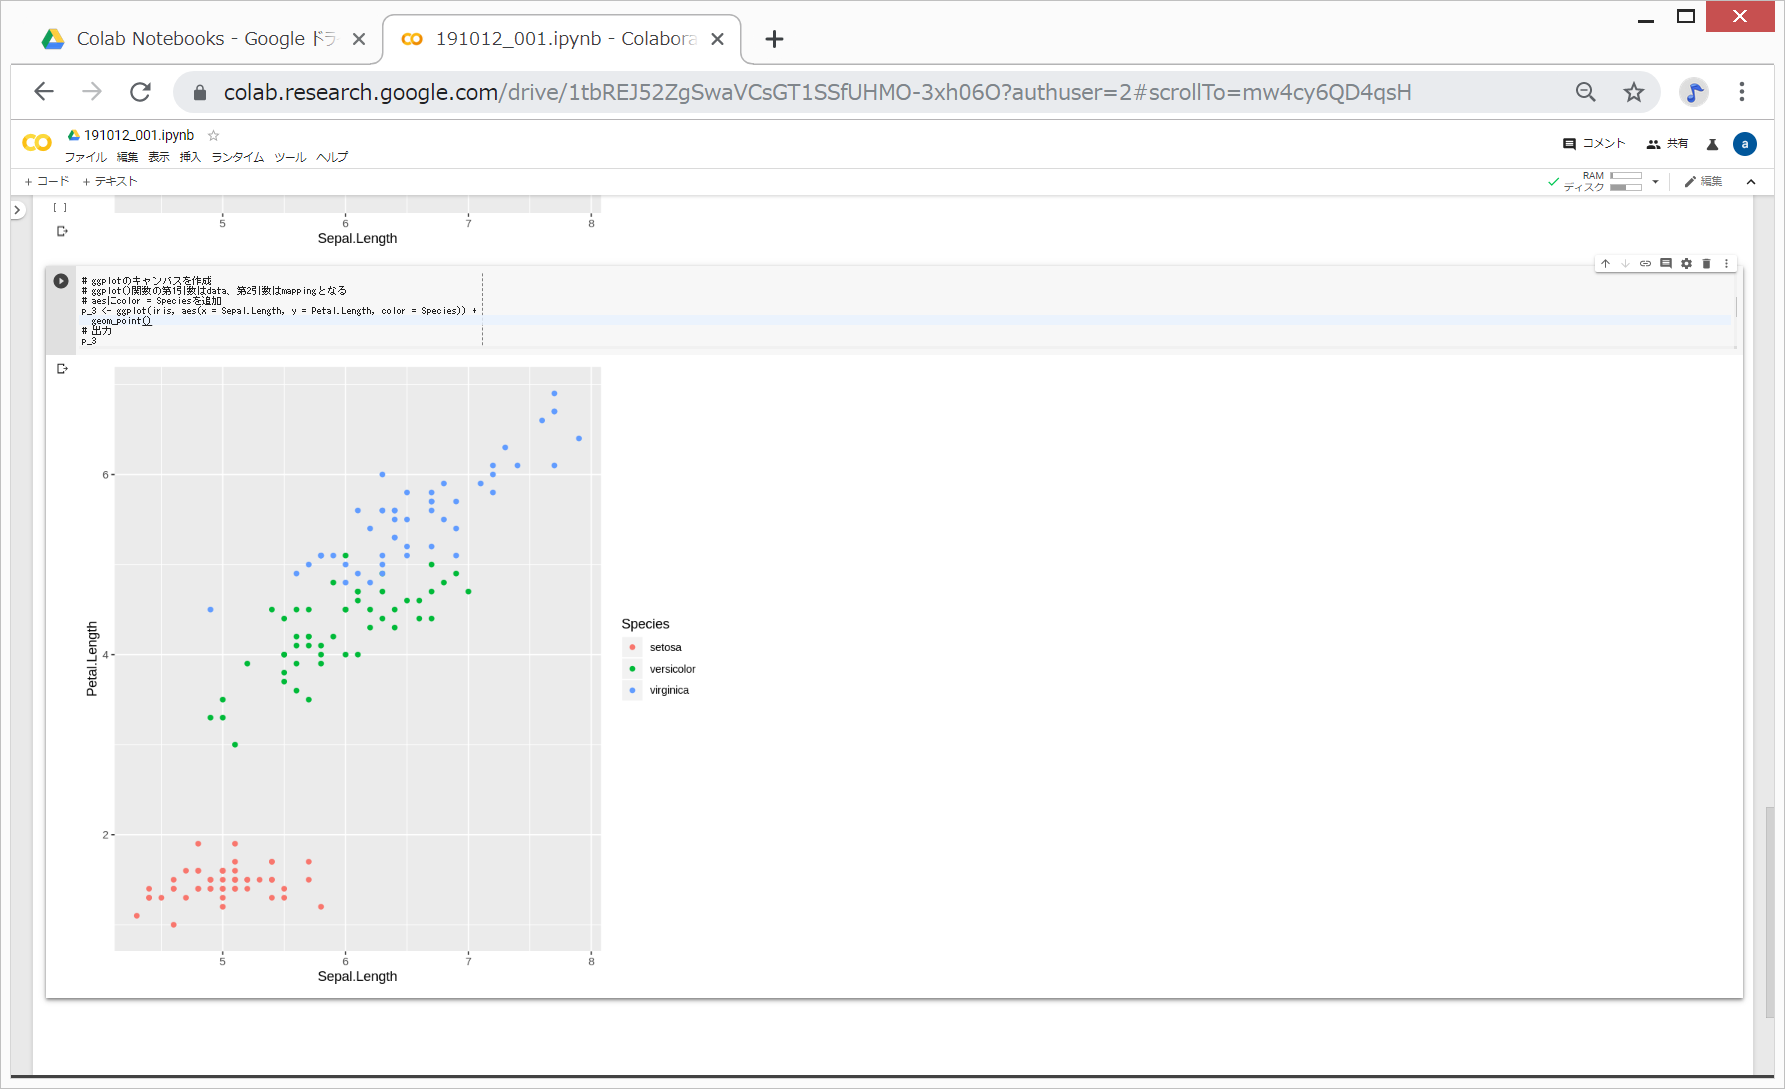The height and width of the screenshot is (1089, 1785).
Task: Click the browser address bar URL
Action: click(x=816, y=92)
